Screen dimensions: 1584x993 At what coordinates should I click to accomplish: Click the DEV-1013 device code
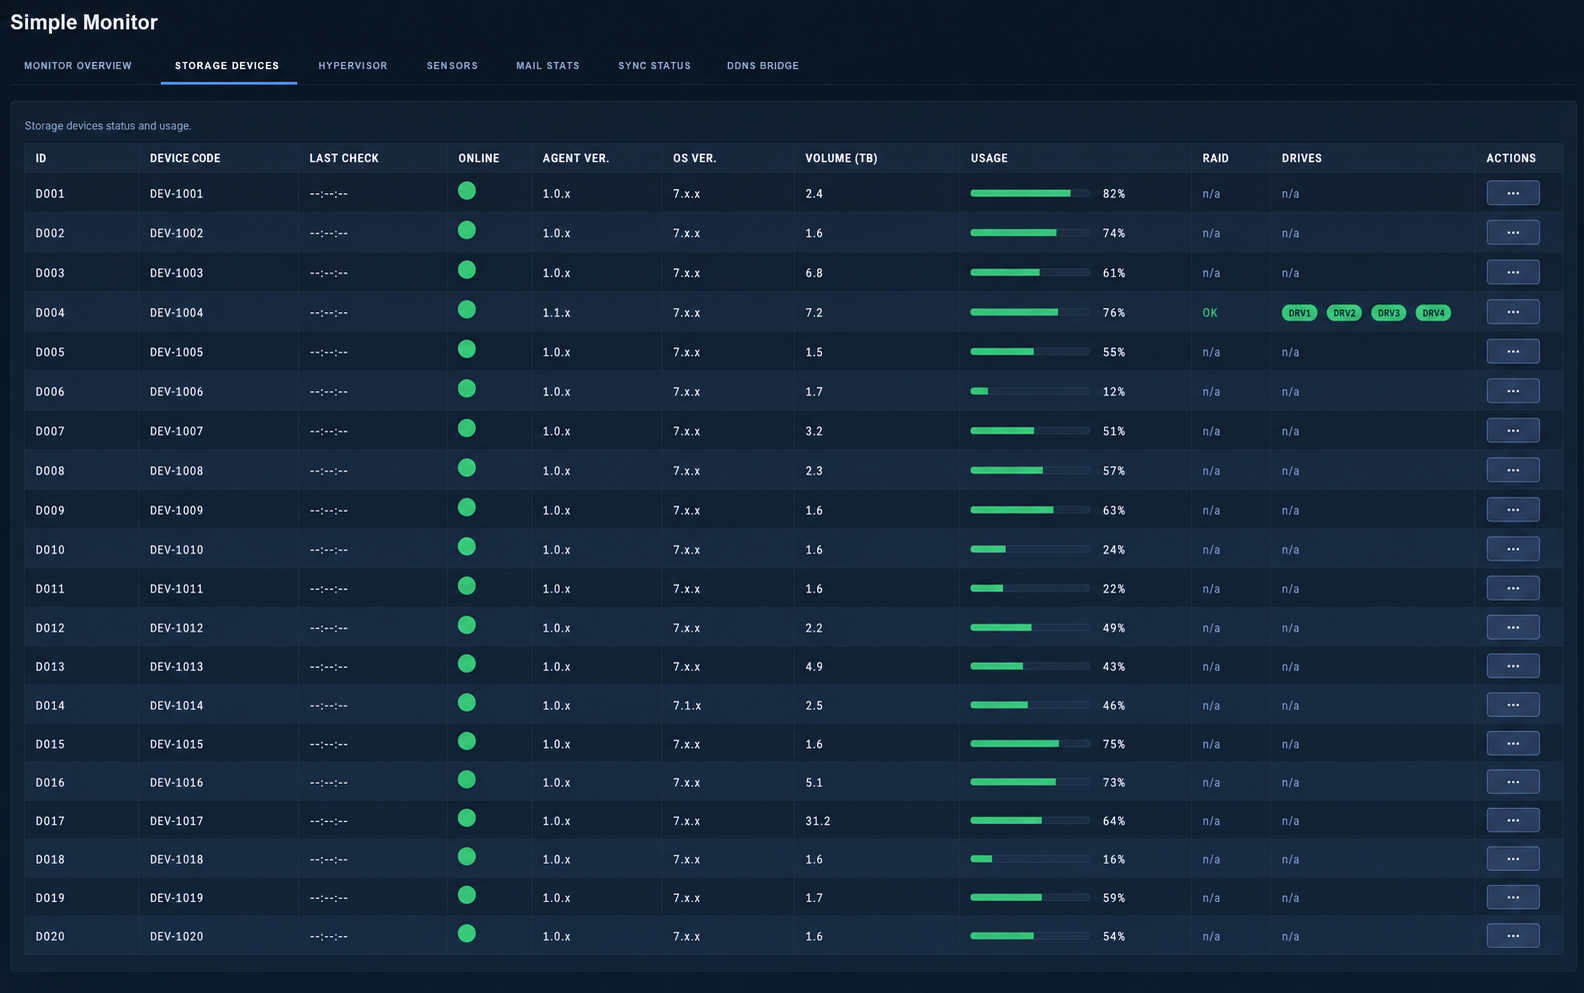(177, 667)
